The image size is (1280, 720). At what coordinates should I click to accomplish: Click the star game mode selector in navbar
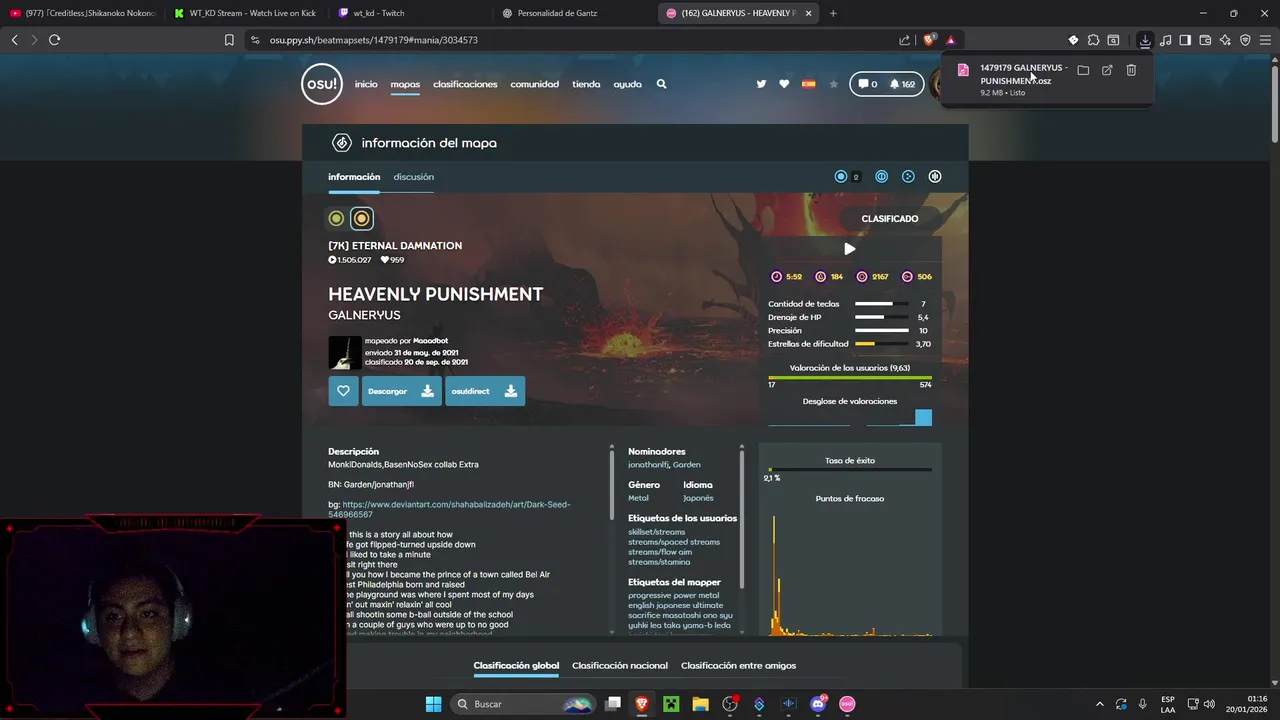(834, 84)
